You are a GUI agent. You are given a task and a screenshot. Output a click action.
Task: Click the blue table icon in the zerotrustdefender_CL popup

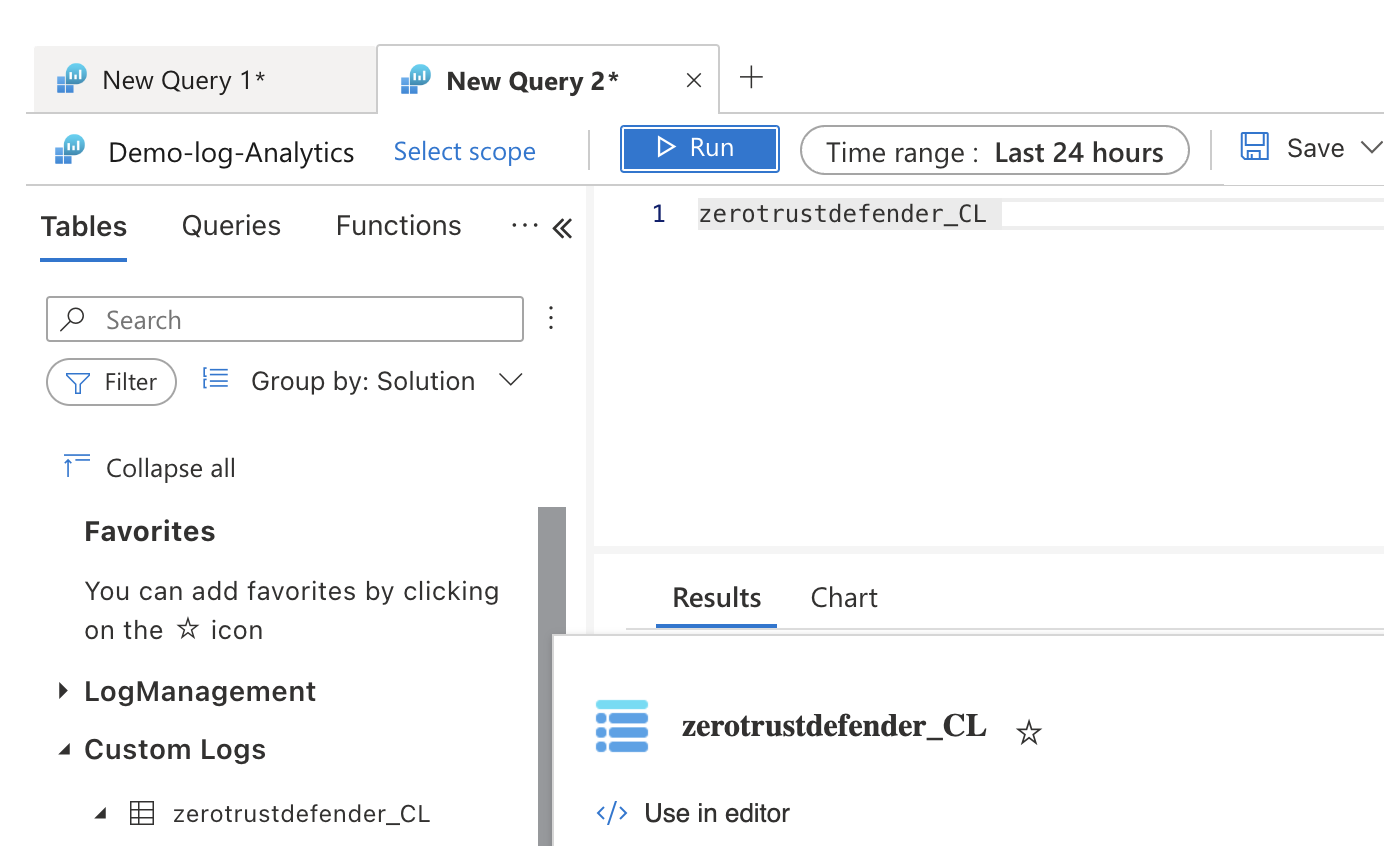[621, 726]
